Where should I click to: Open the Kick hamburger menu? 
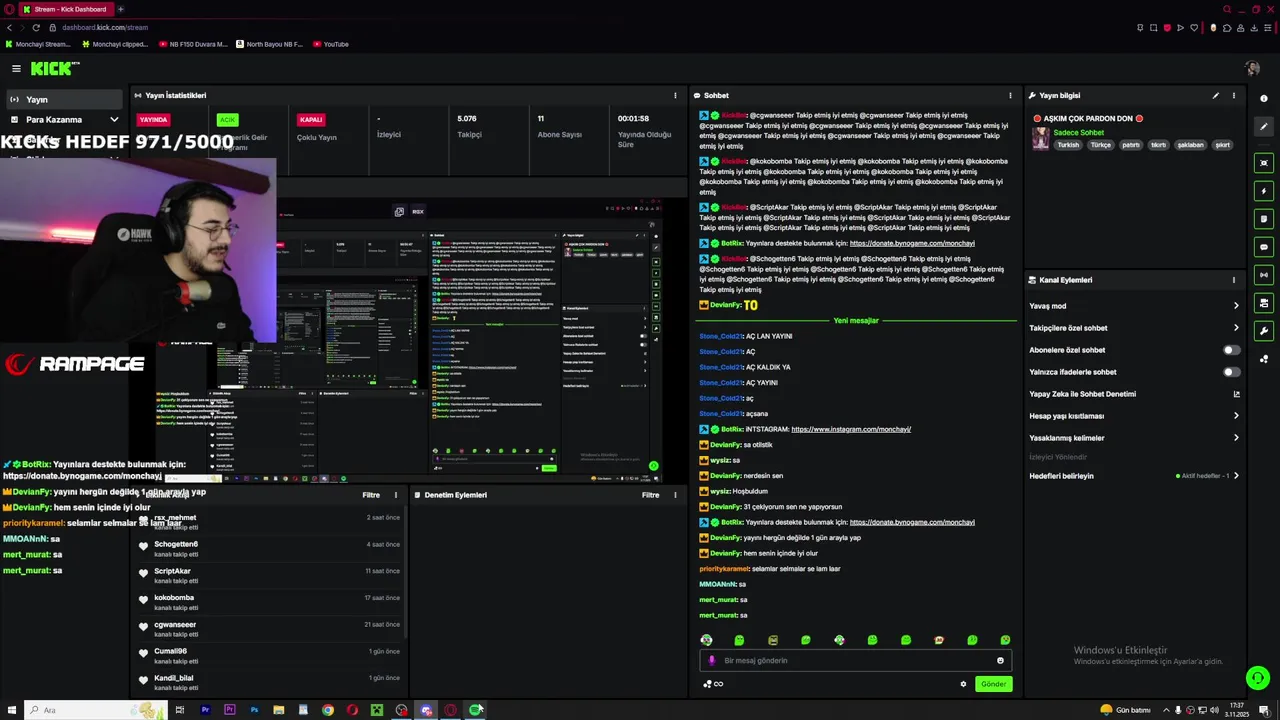16,68
